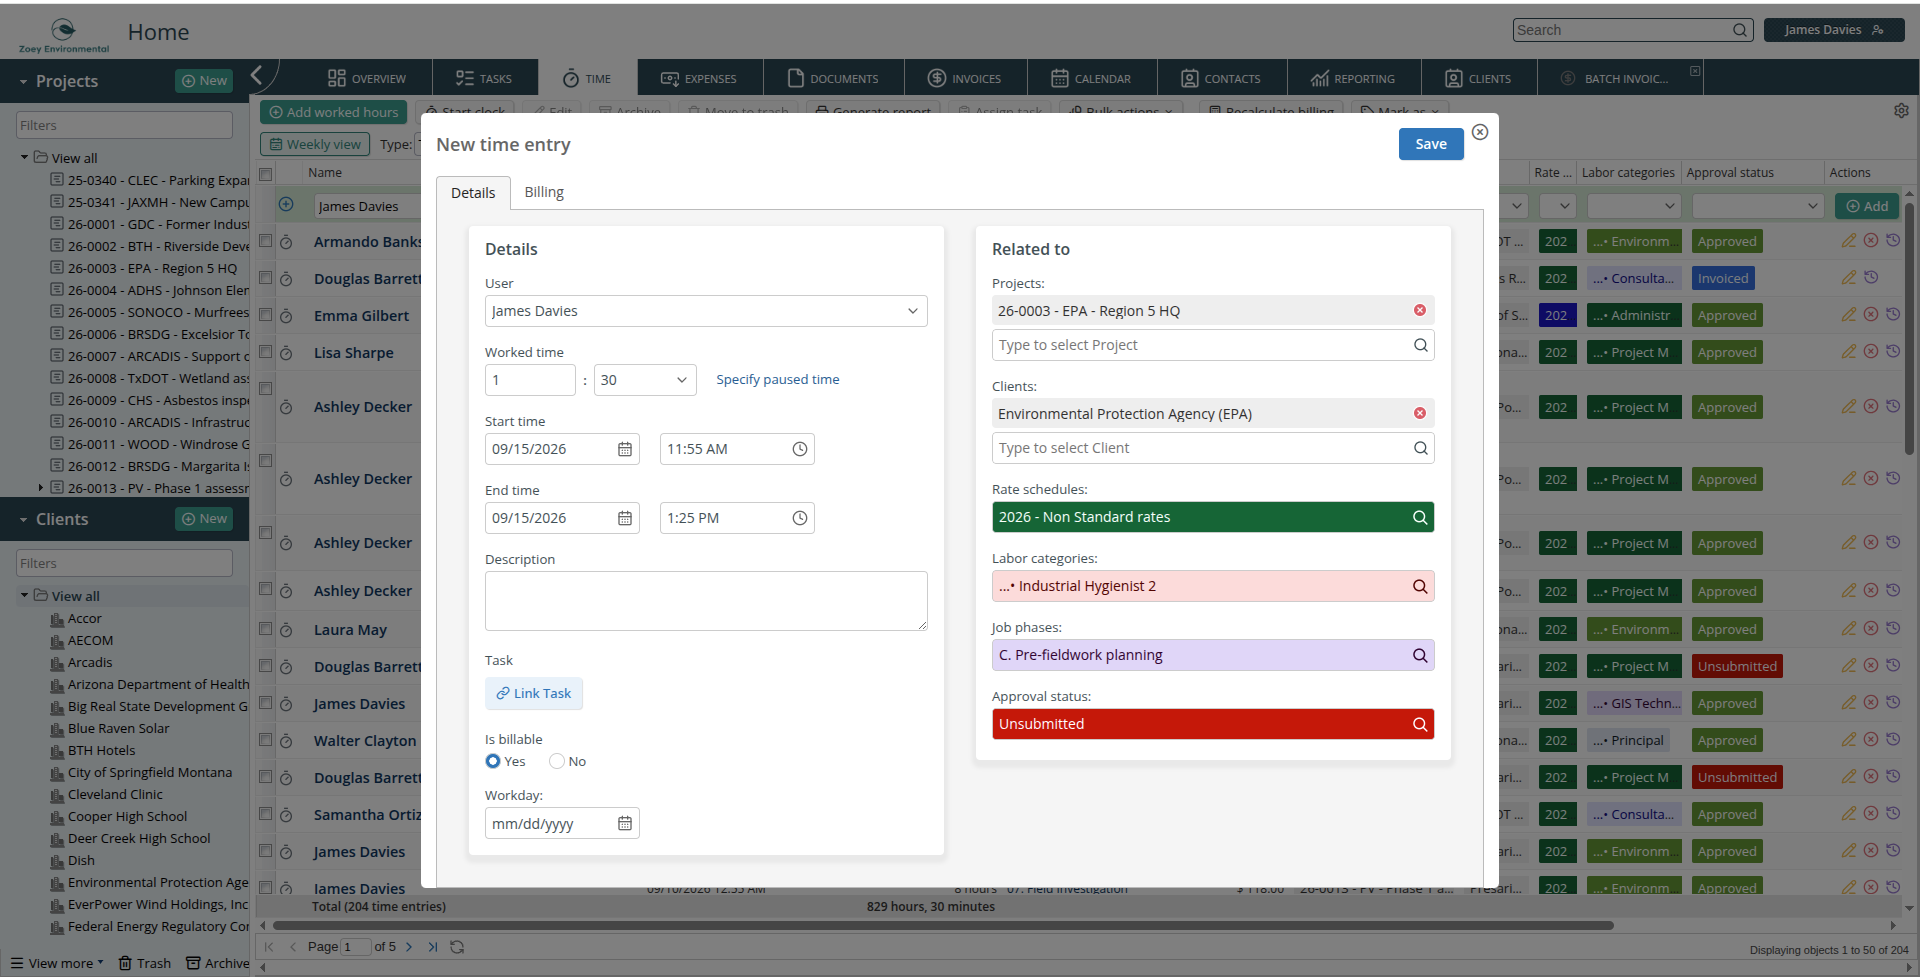This screenshot has height=977, width=1920.
Task: Expand the 26-0013 PV Phase 1 project
Action: point(40,488)
